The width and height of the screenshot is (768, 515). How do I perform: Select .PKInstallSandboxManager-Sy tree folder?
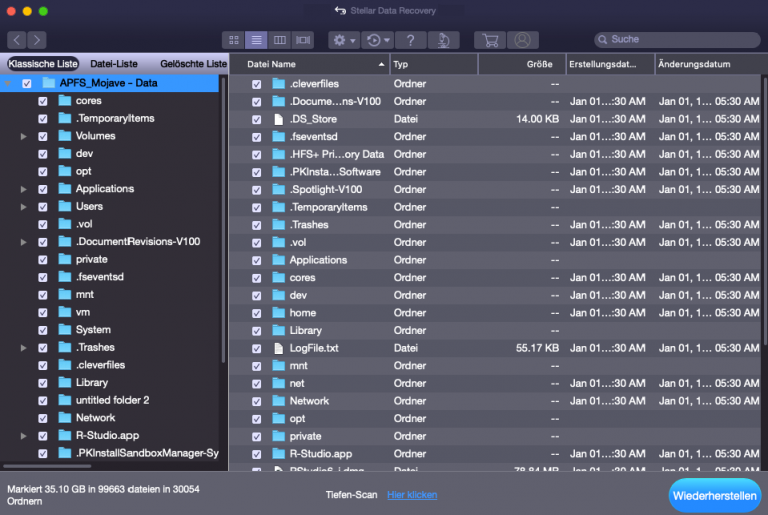click(x=147, y=453)
